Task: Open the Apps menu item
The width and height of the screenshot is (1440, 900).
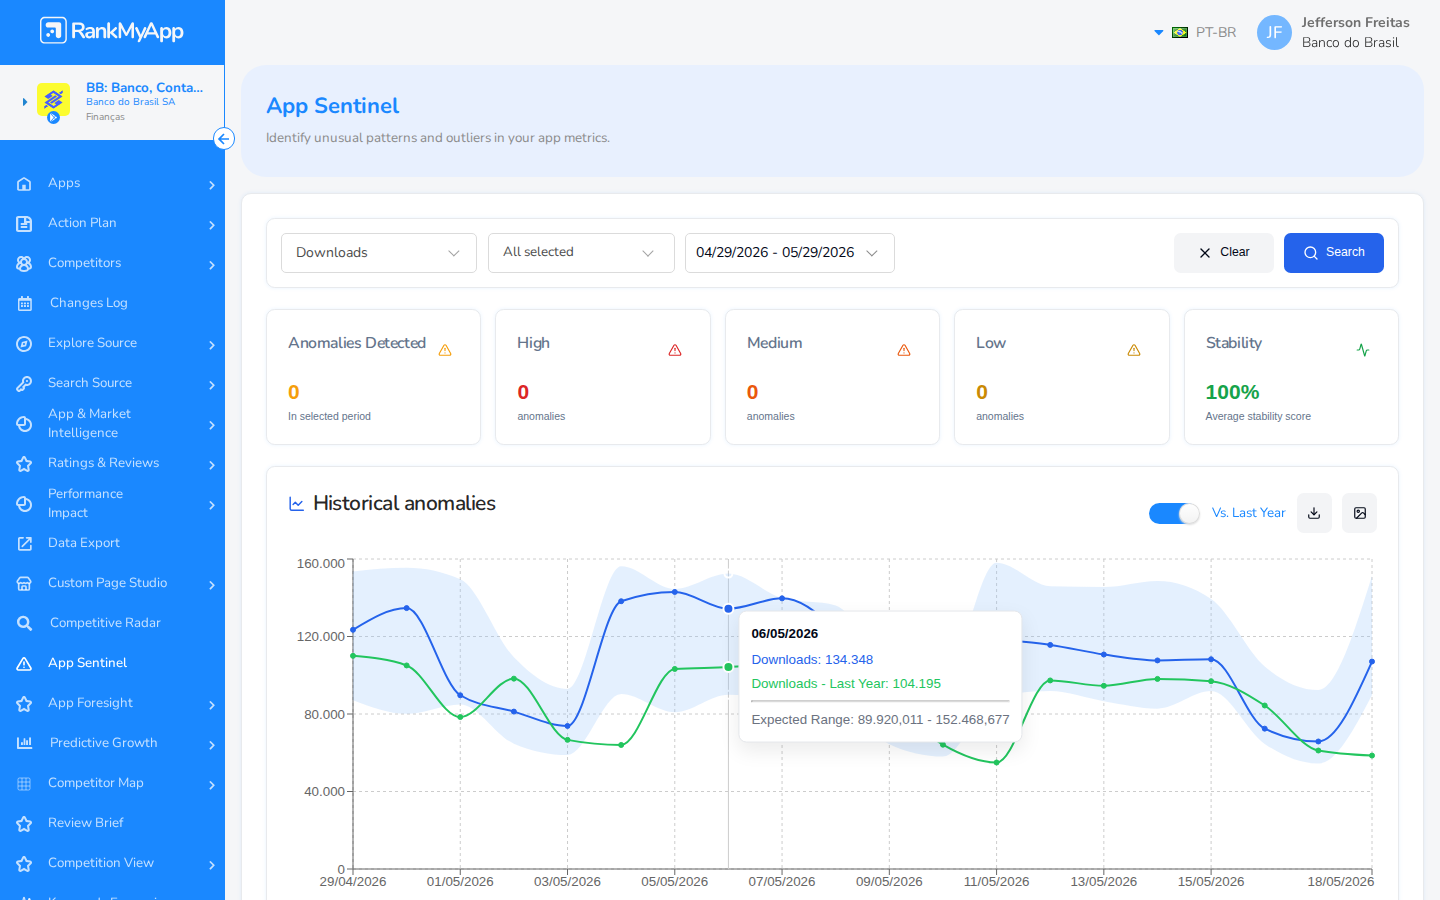Action: [x=112, y=183]
